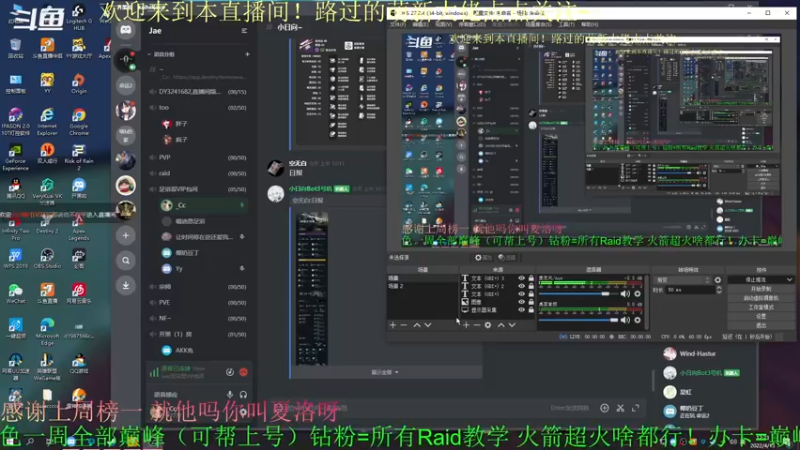
Task: Open desktop audio settings gear
Action: [x=637, y=320]
